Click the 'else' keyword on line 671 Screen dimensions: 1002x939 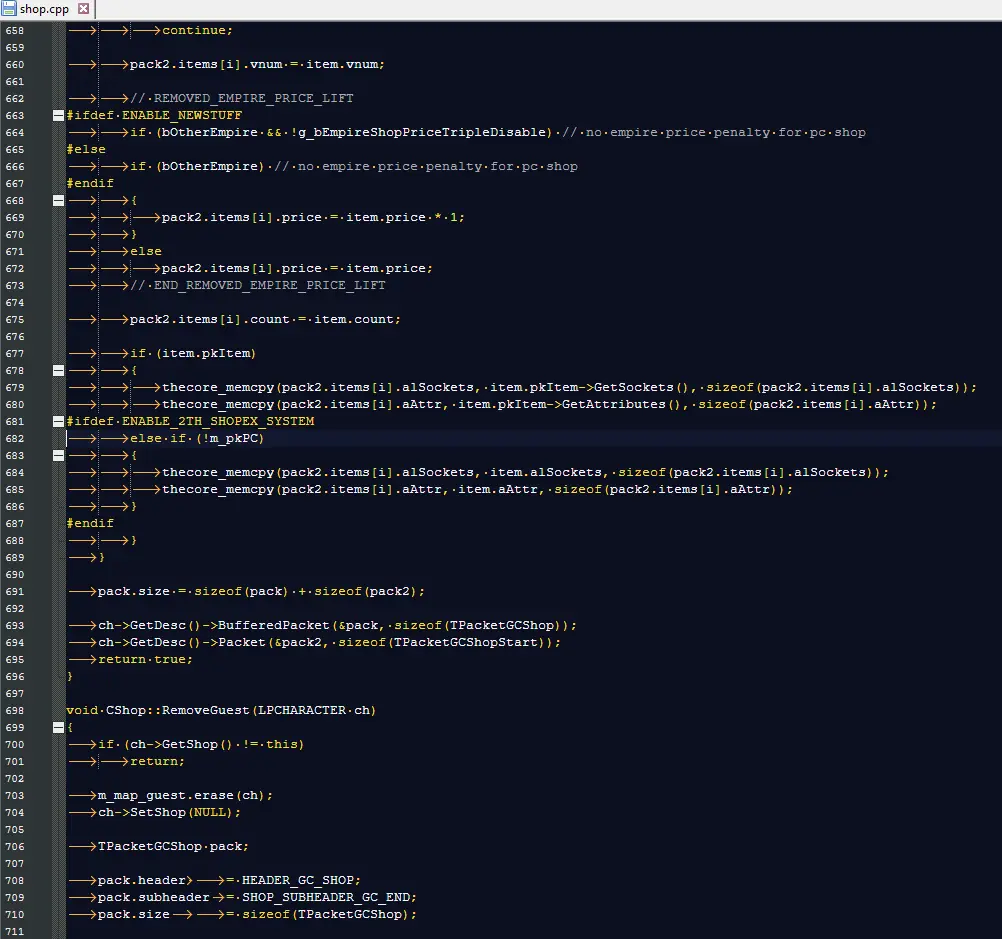[x=146, y=252]
